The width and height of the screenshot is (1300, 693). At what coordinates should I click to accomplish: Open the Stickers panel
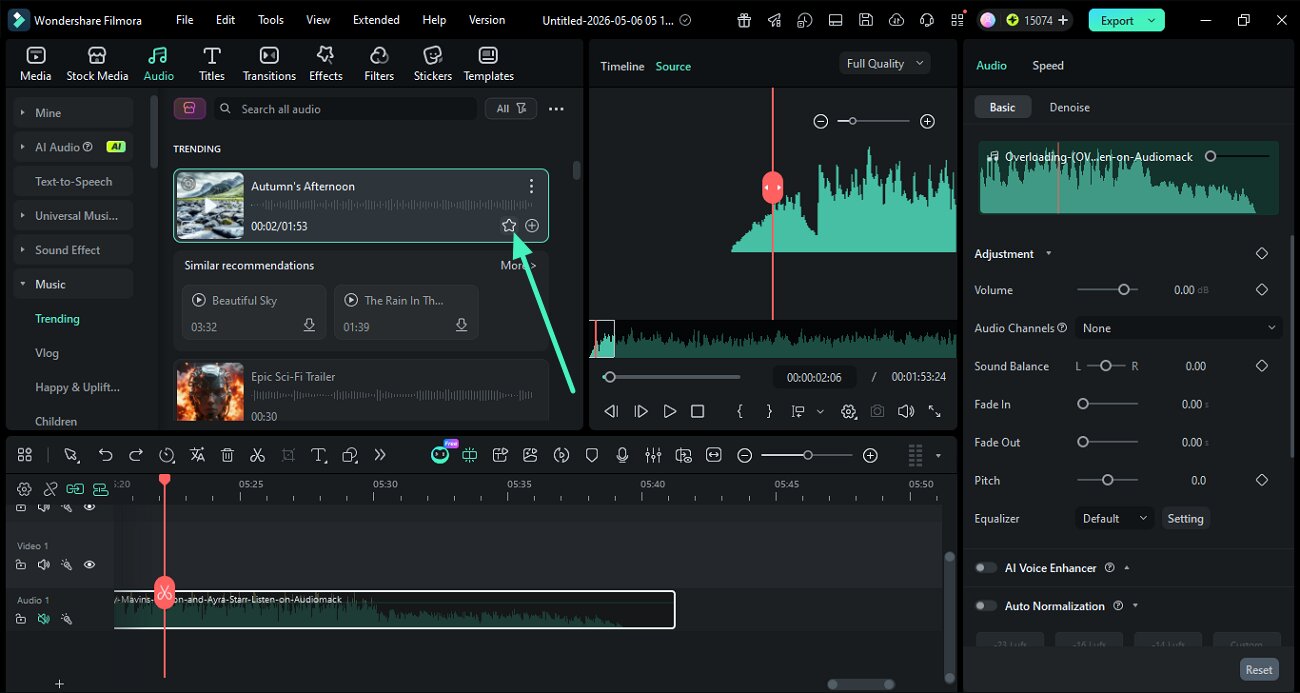point(433,64)
